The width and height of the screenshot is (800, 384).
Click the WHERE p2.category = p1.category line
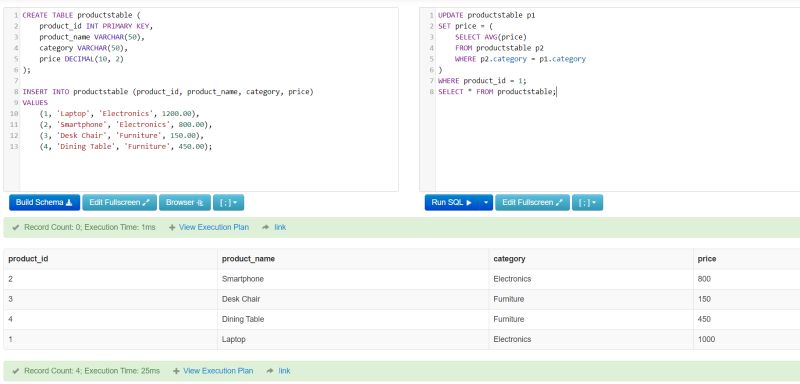tap(520, 59)
